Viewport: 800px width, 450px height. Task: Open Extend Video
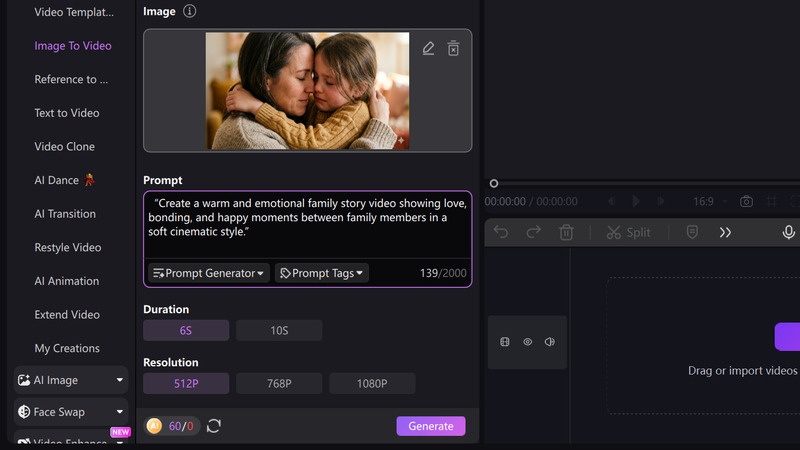pos(67,315)
